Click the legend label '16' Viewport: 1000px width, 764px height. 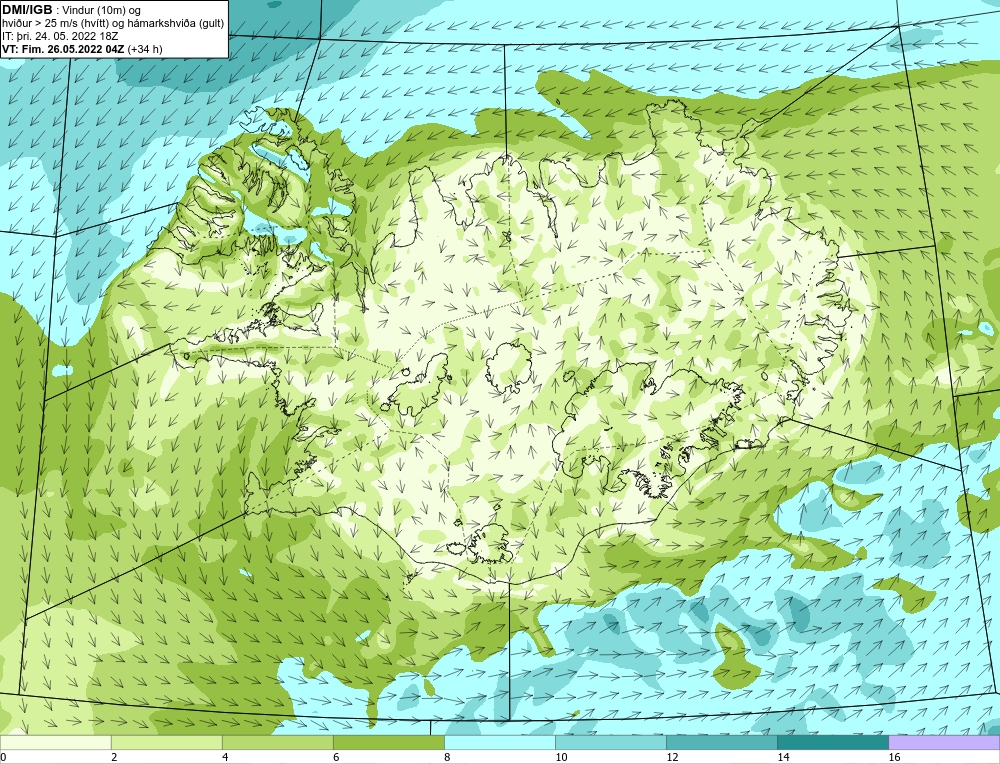pos(894,757)
